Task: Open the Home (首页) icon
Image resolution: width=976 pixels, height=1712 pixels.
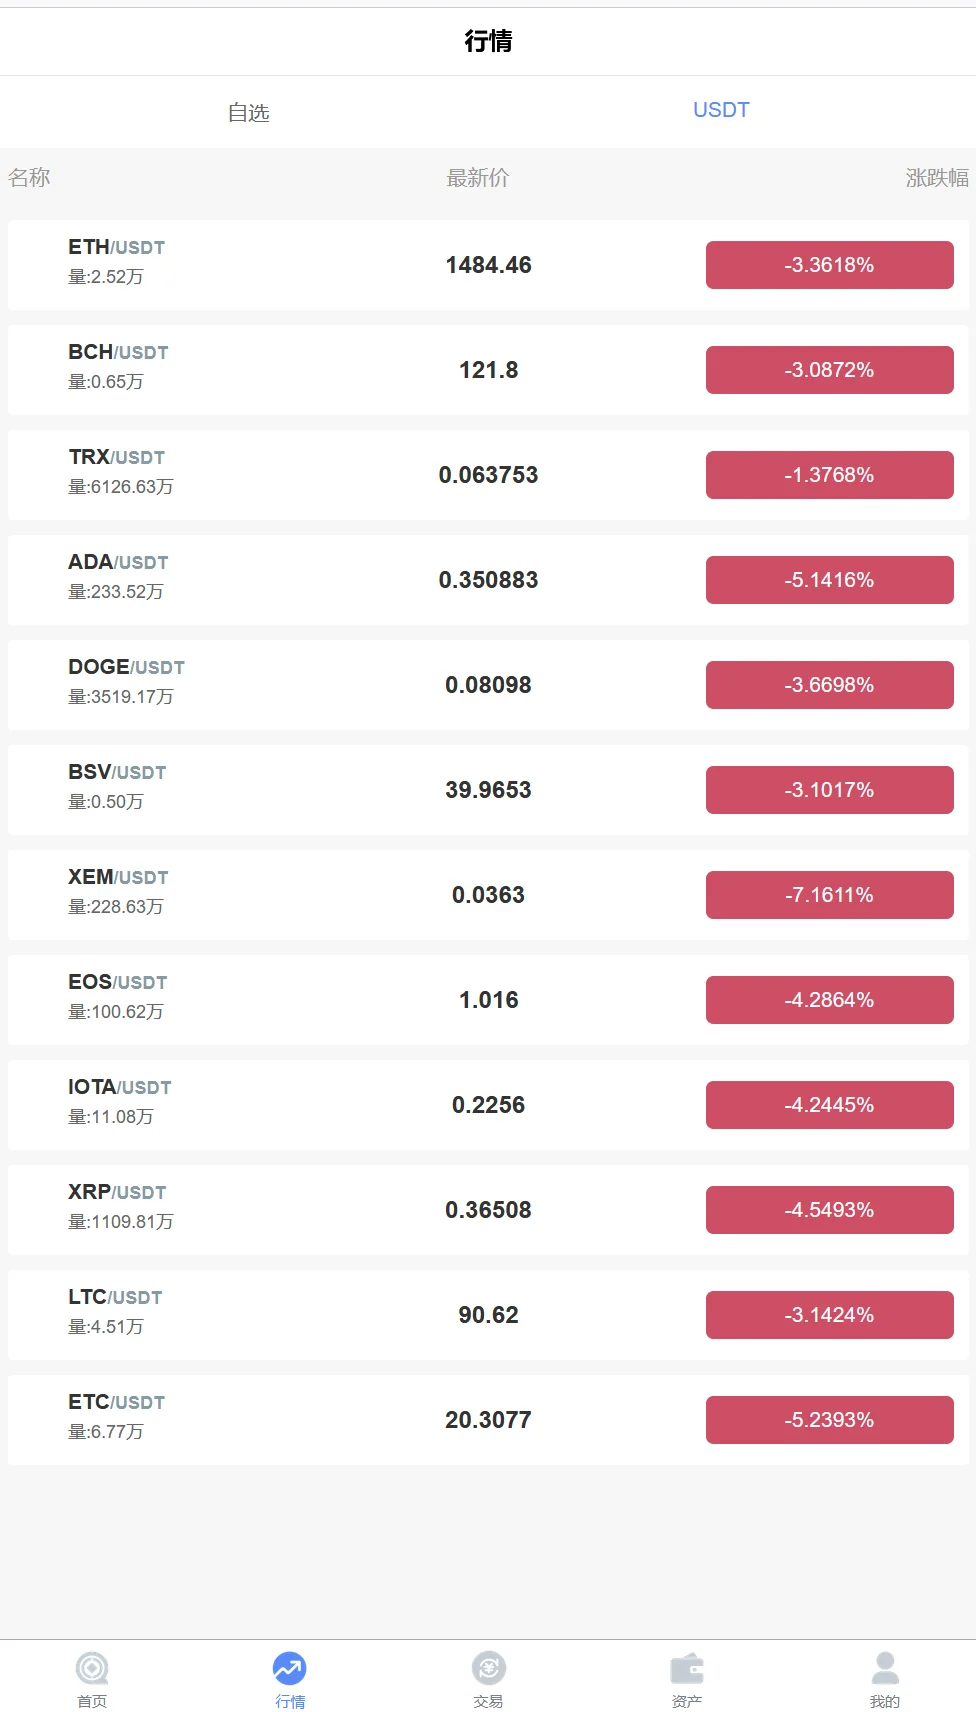Action: pyautogui.click(x=92, y=1668)
